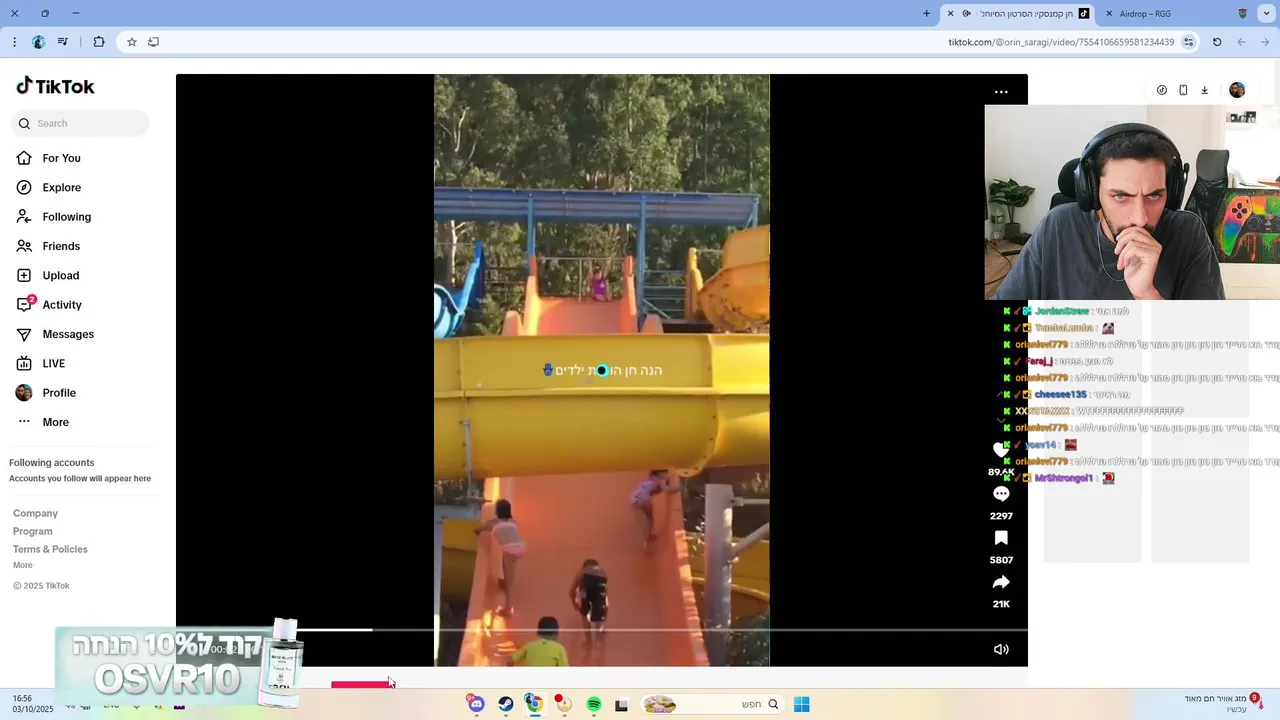The height and width of the screenshot is (720, 1280).
Task: Click the Search input field
Action: 81,123
